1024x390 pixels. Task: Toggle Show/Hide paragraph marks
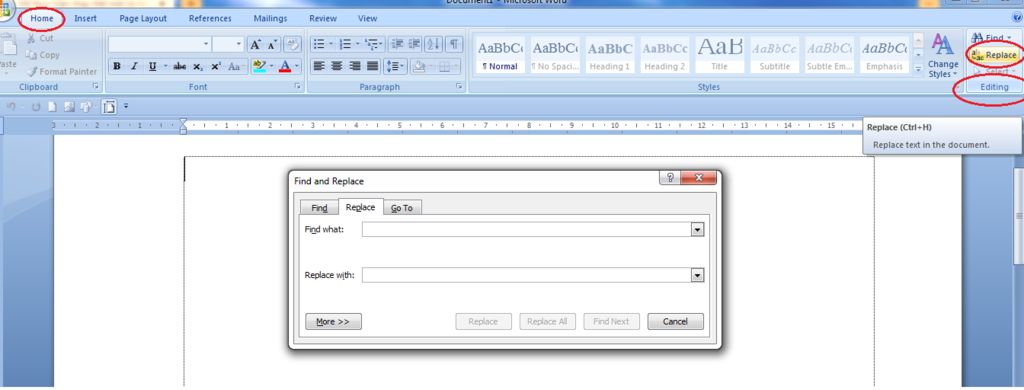pyautogui.click(x=454, y=44)
